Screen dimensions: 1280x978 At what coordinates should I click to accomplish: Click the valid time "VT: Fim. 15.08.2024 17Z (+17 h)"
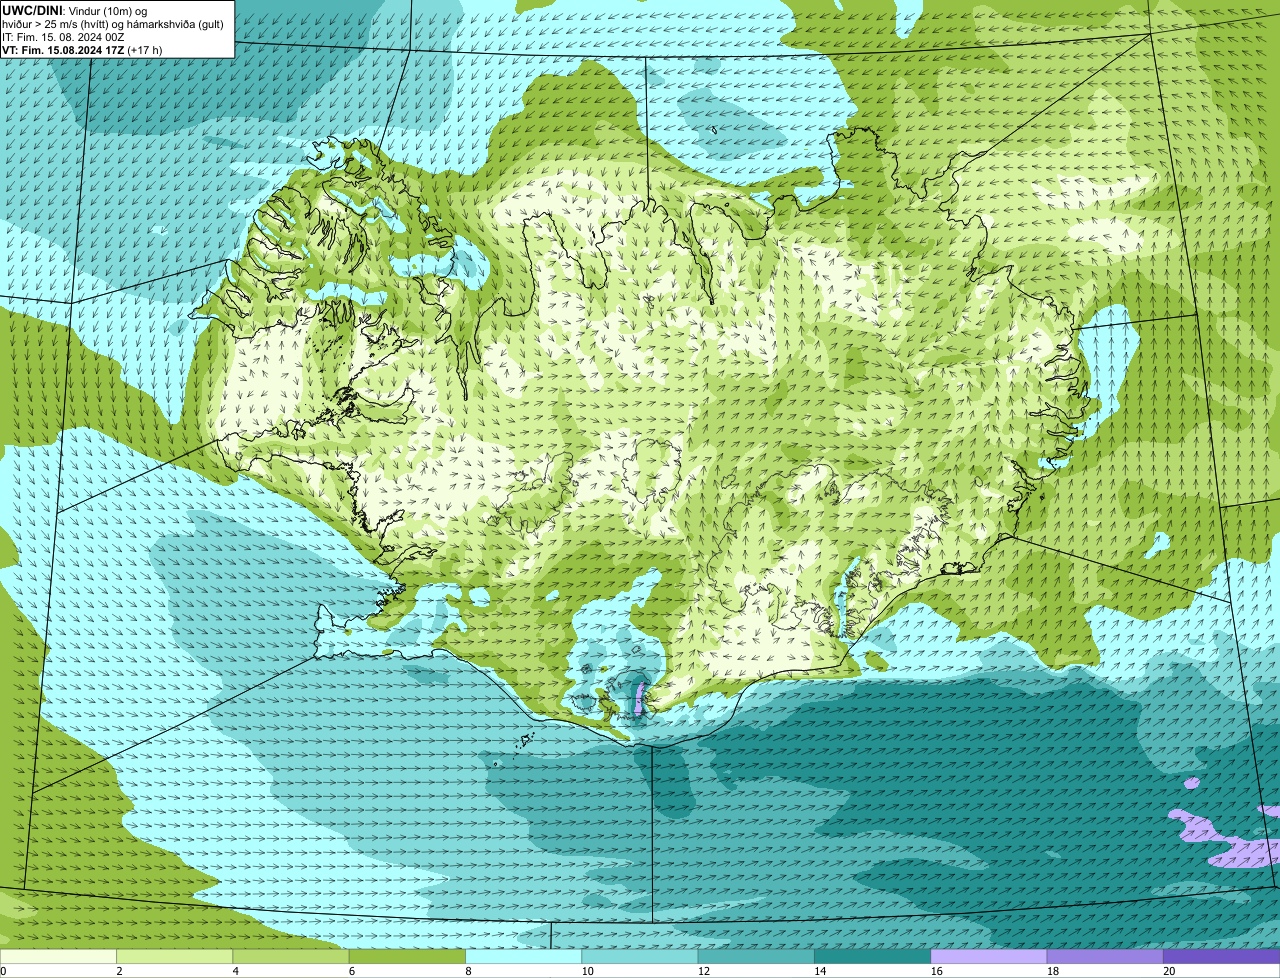(x=82, y=49)
